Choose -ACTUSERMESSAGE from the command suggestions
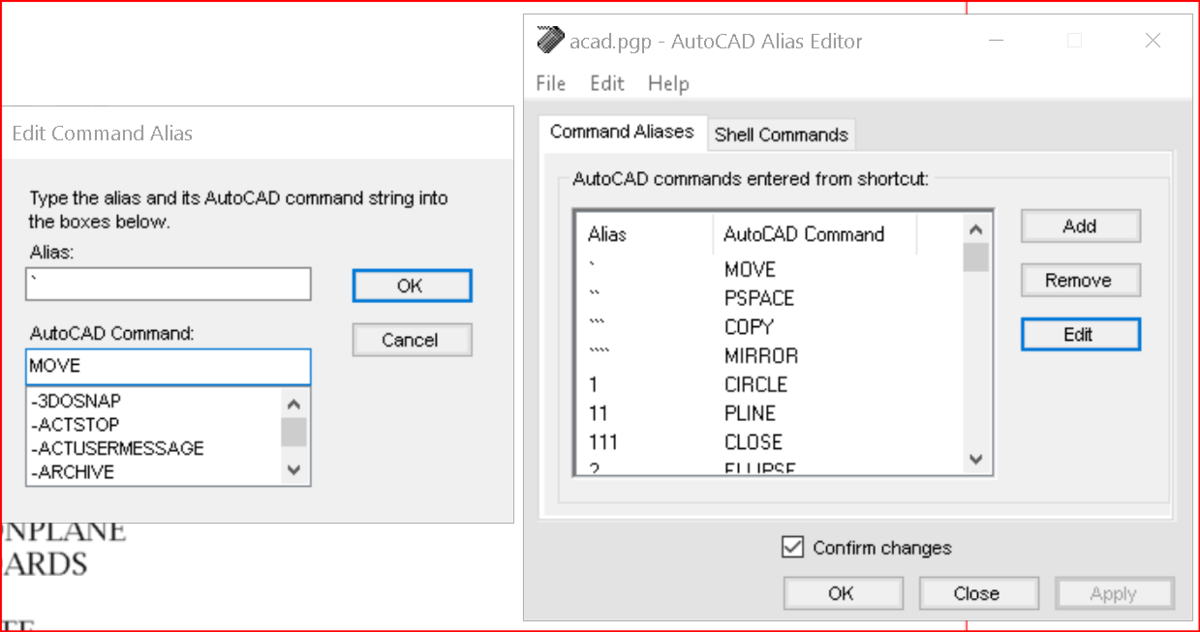The width and height of the screenshot is (1200, 632). 118,448
